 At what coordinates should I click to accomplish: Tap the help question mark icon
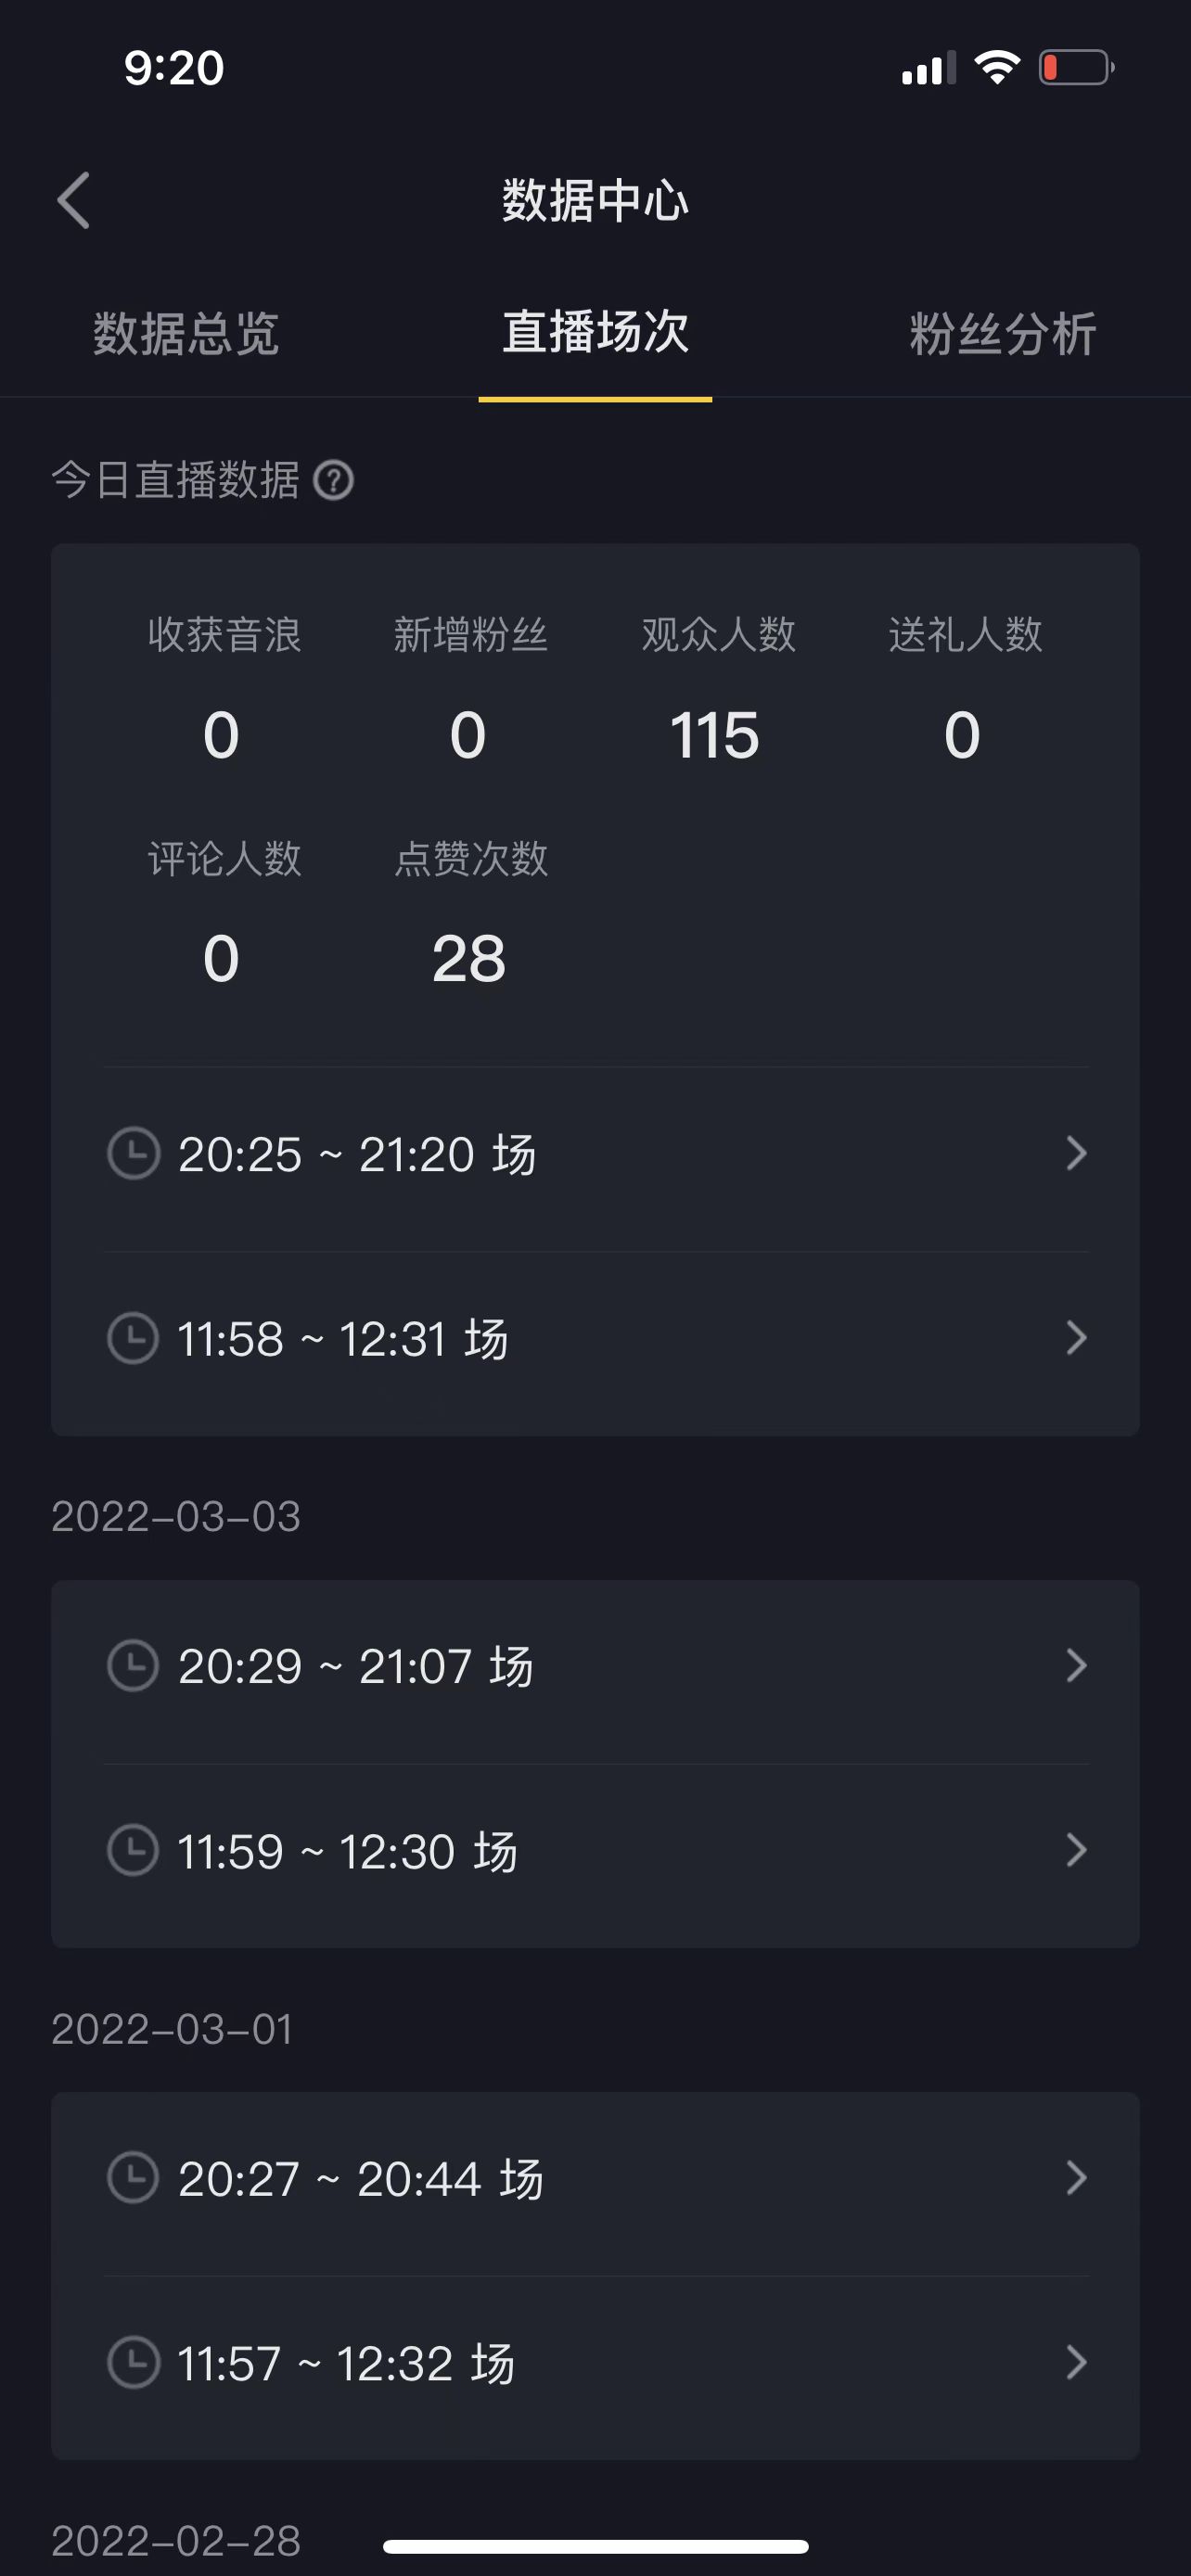point(334,481)
